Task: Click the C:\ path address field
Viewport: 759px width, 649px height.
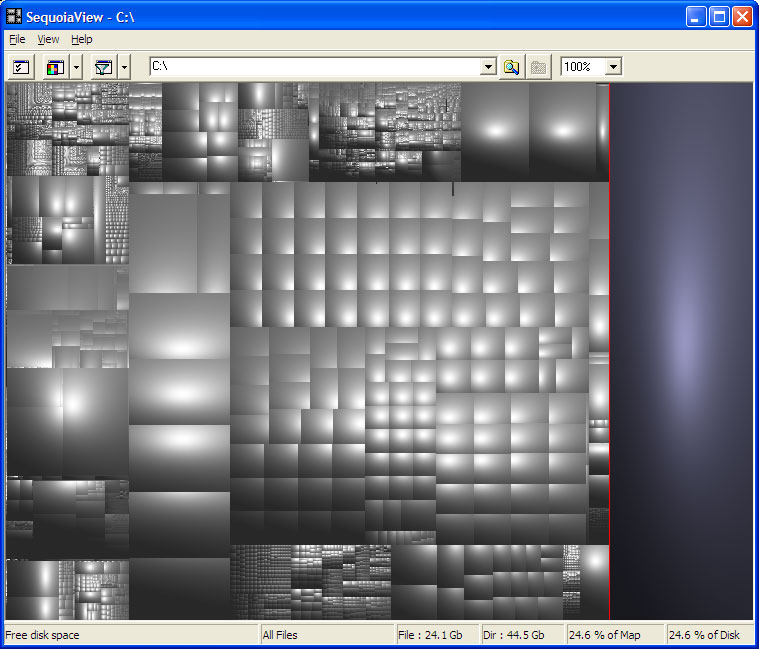Action: [x=315, y=66]
